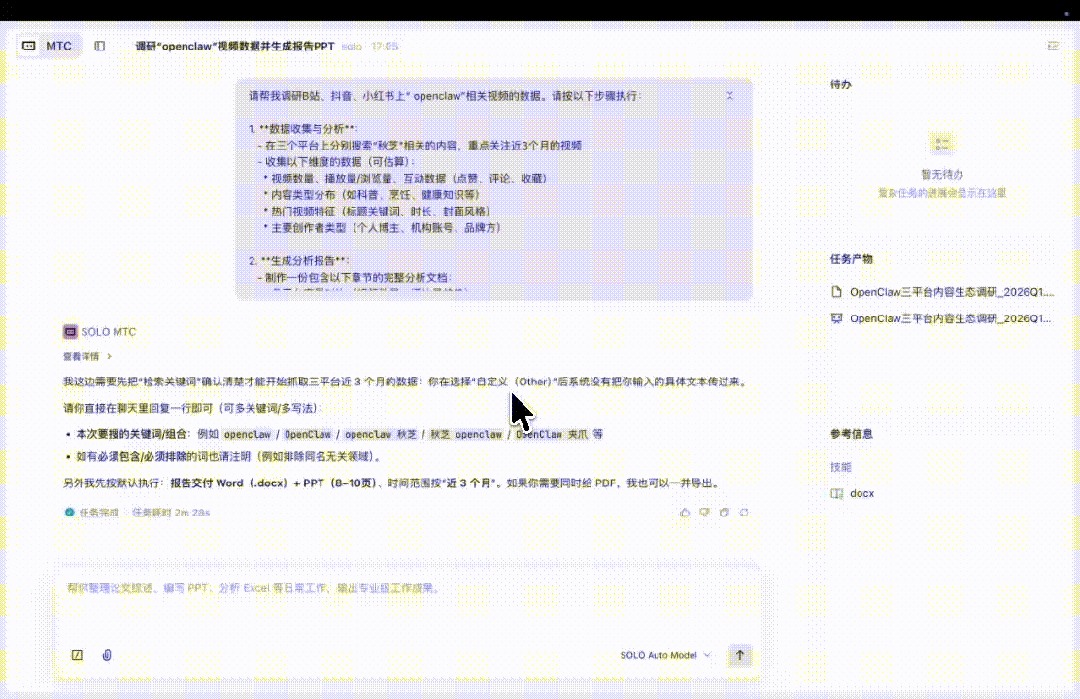The width and height of the screenshot is (1080, 699).
Task: Copy the assistant reply using copy icon
Action: (723, 512)
